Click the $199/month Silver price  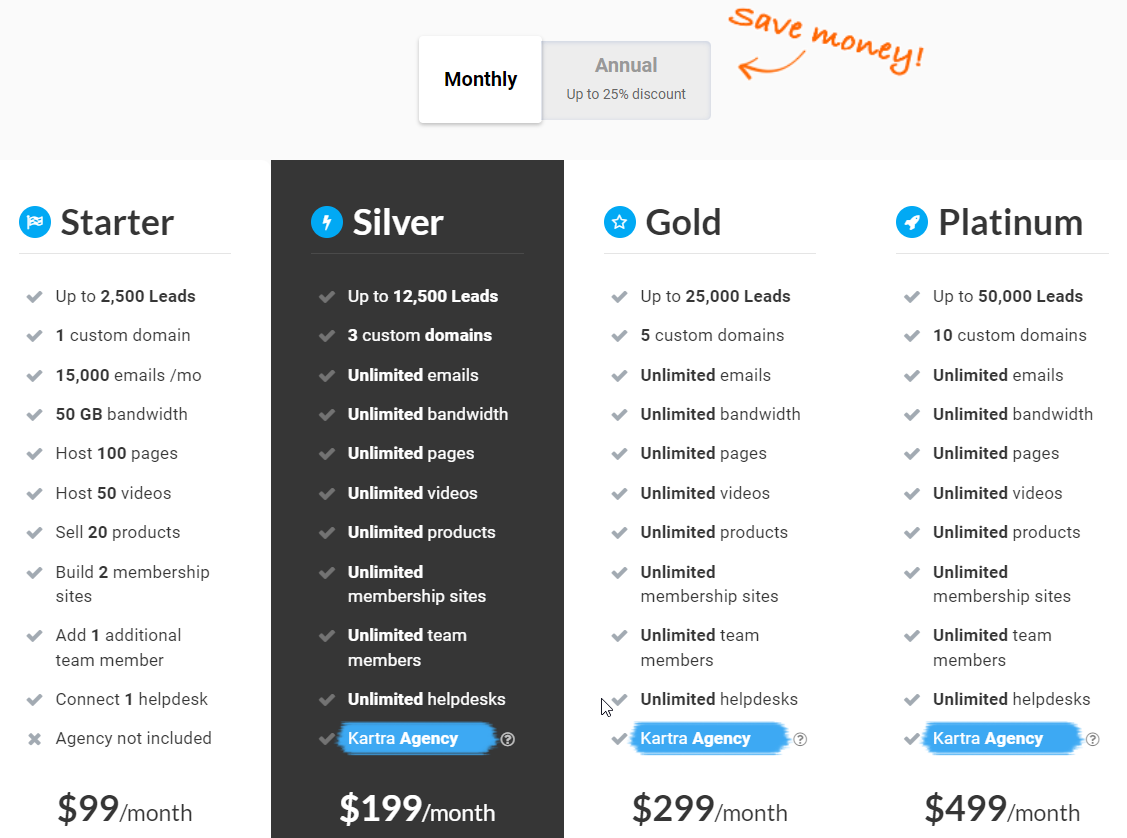pyautogui.click(x=417, y=812)
